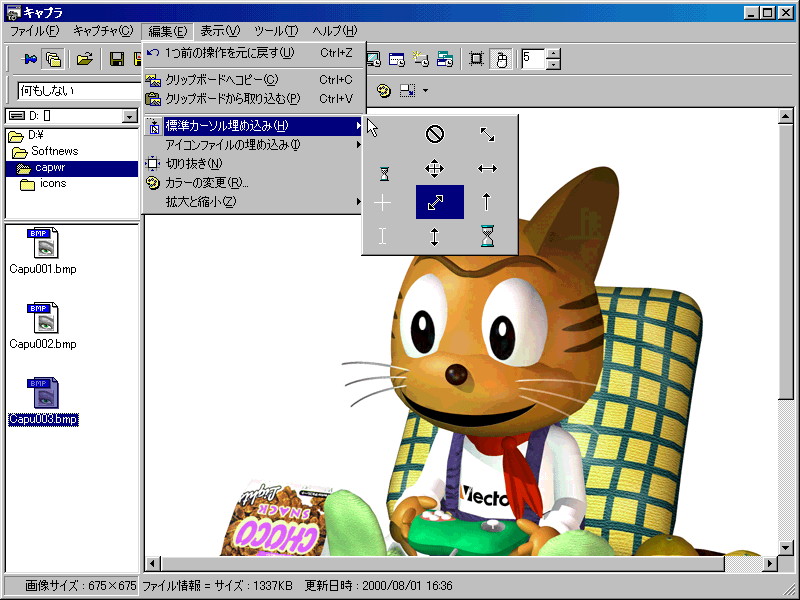Toggle the mouse cursor capture toolbar button

click(x=503, y=59)
